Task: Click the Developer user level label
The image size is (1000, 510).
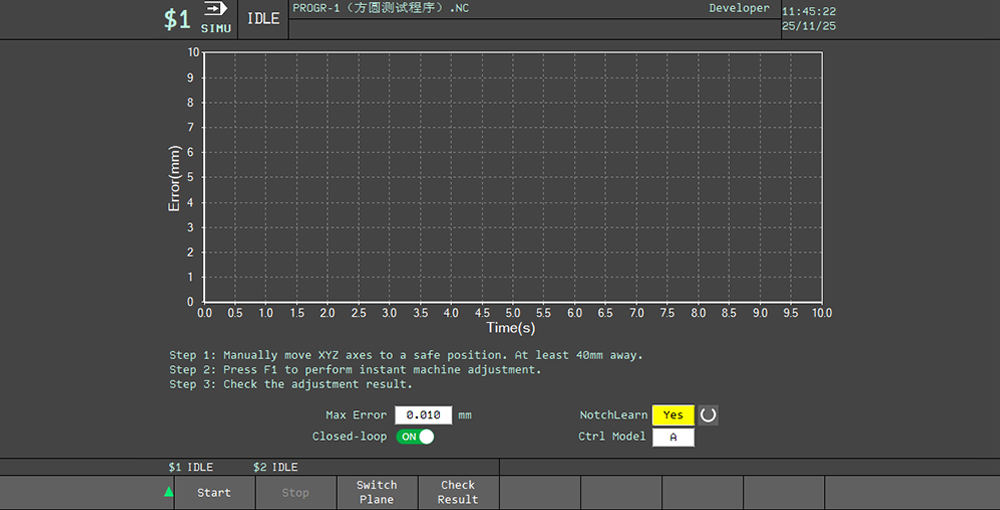Action: [739, 8]
